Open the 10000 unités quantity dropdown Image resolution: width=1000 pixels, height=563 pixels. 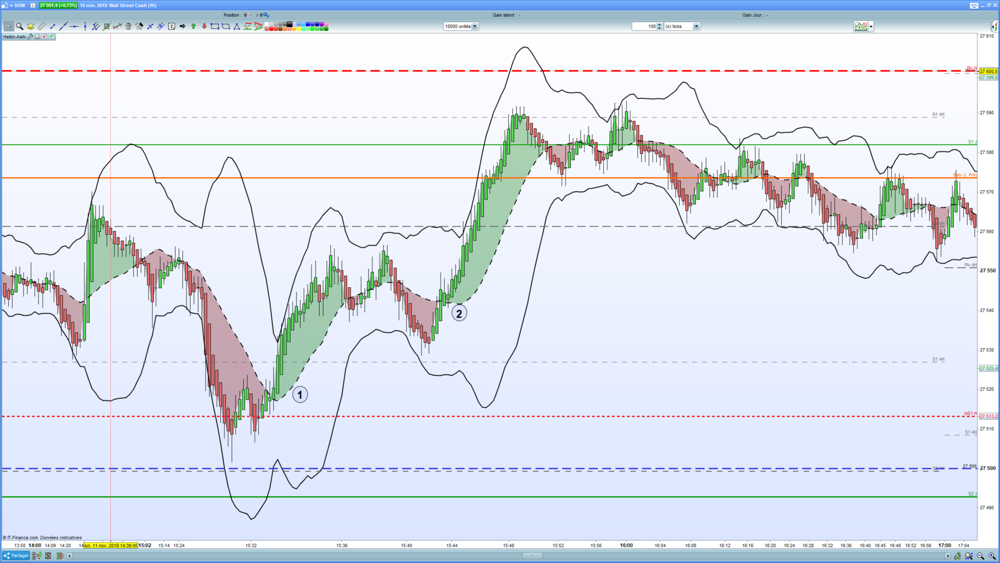click(x=475, y=26)
